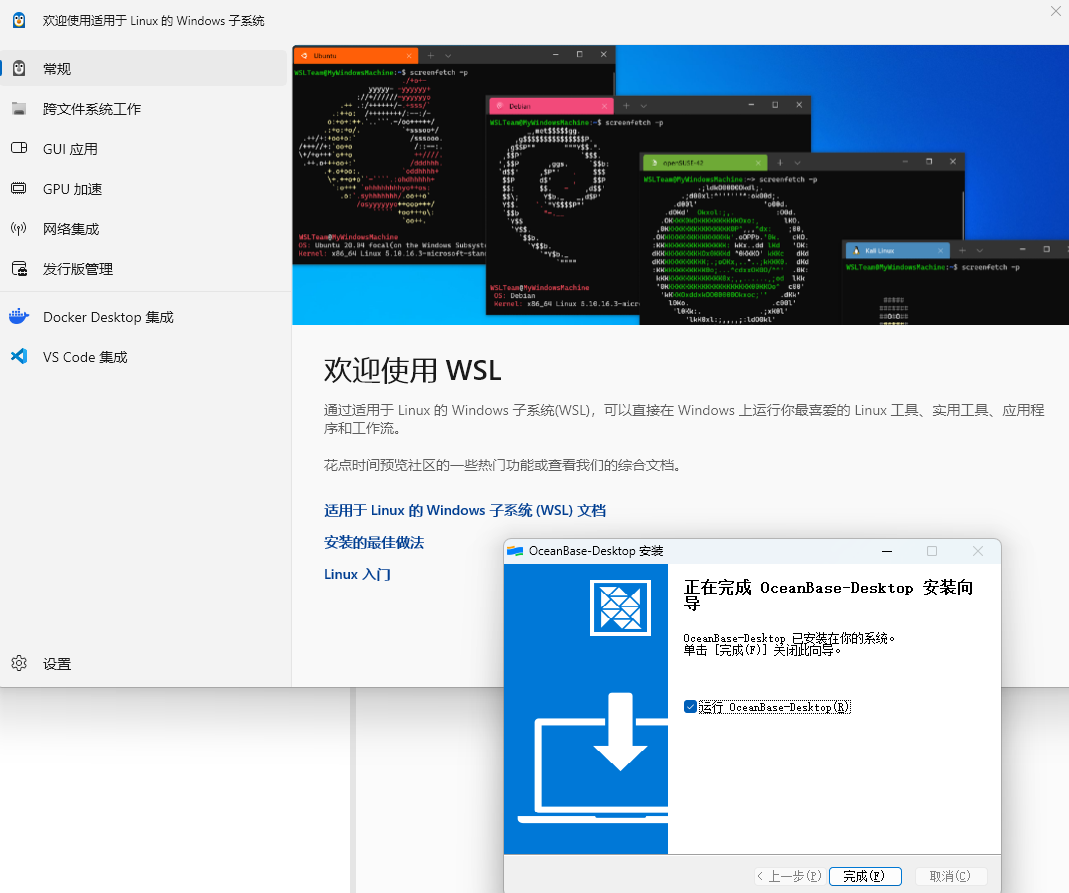Click the penguin icon beside 常规
The image size is (1069, 893).
coord(19,68)
